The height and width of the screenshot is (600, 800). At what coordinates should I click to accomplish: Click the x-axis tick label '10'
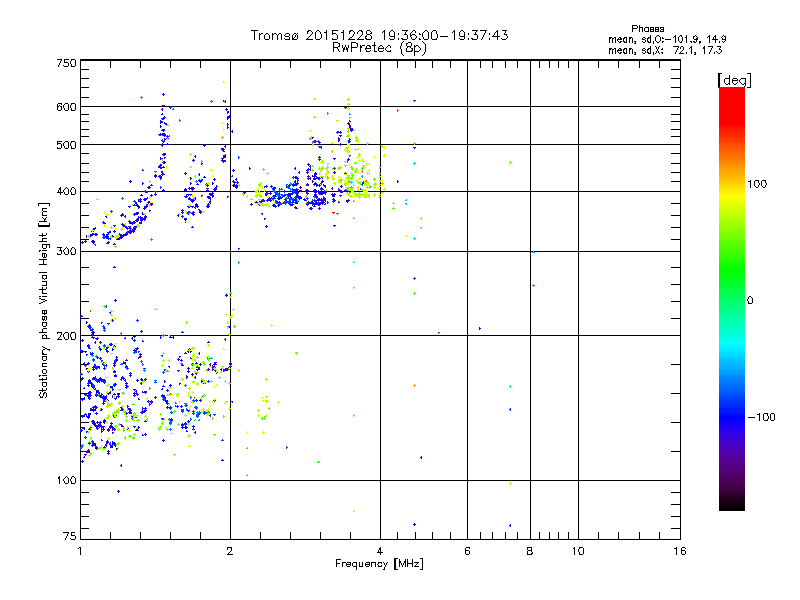(x=578, y=551)
